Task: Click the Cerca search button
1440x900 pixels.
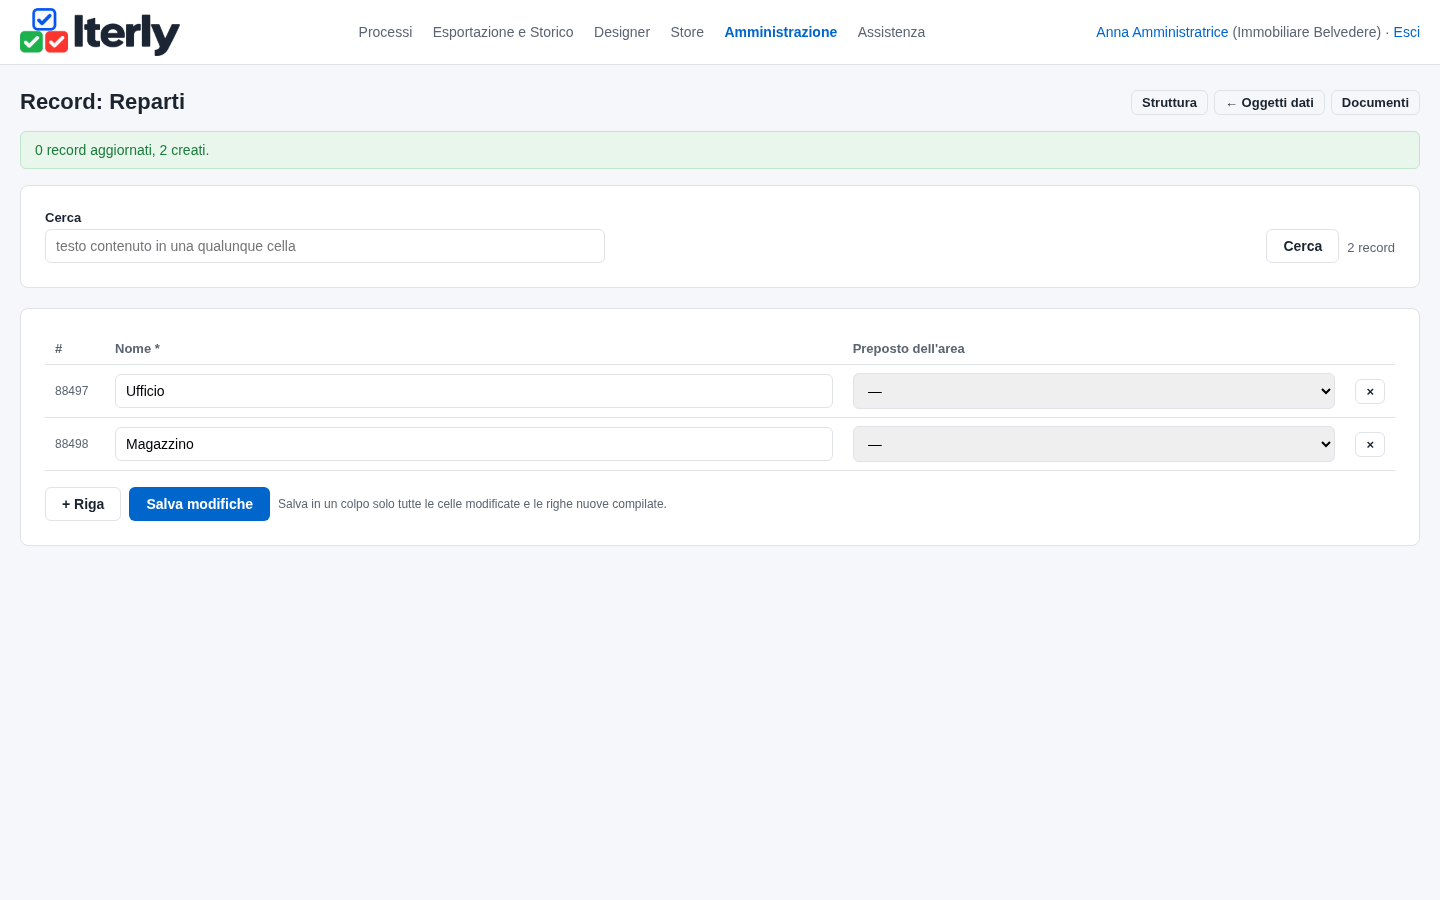Action: (x=1302, y=246)
